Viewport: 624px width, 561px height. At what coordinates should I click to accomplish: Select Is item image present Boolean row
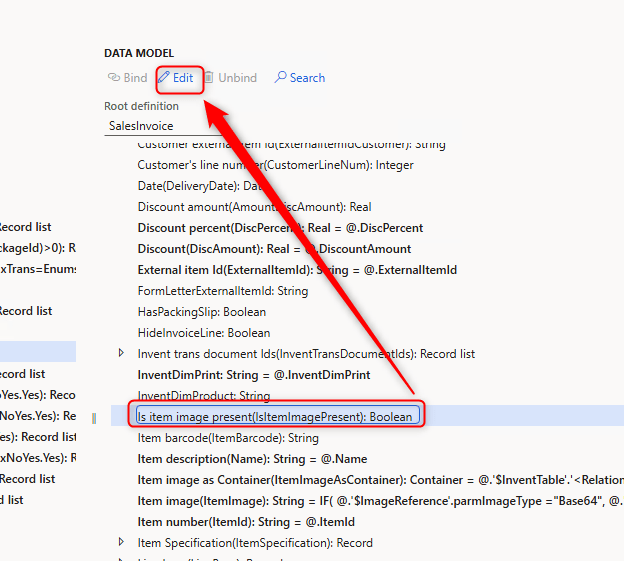click(x=274, y=416)
